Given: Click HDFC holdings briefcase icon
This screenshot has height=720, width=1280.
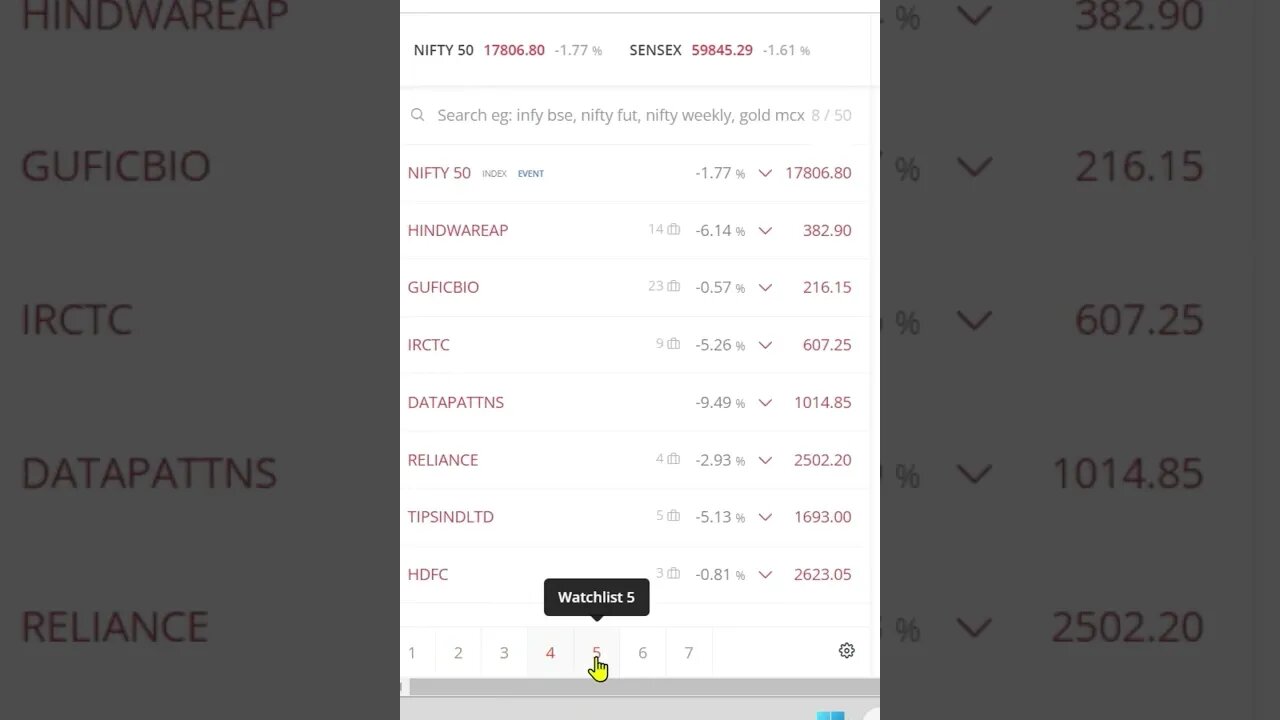Looking at the screenshot, I should (x=674, y=574).
